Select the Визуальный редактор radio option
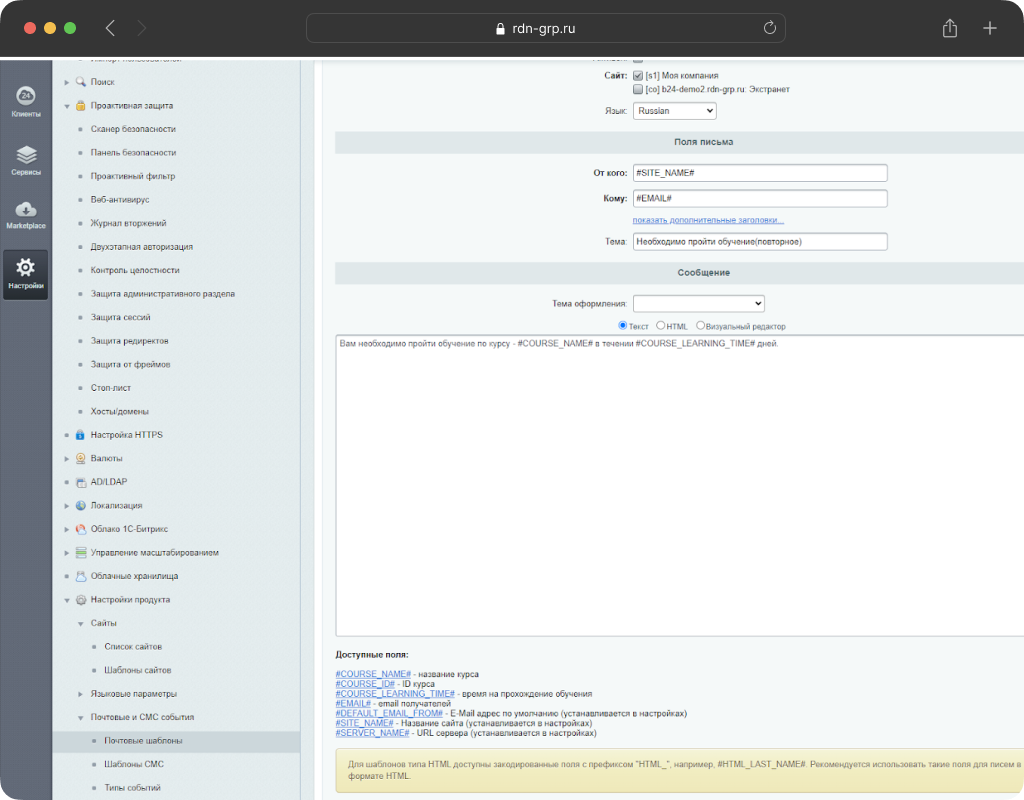This screenshot has width=1024, height=800. (700, 326)
